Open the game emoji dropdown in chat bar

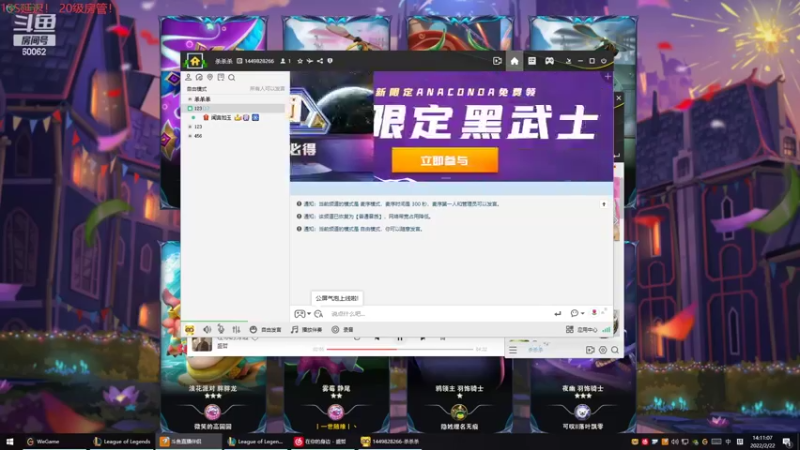click(302, 314)
